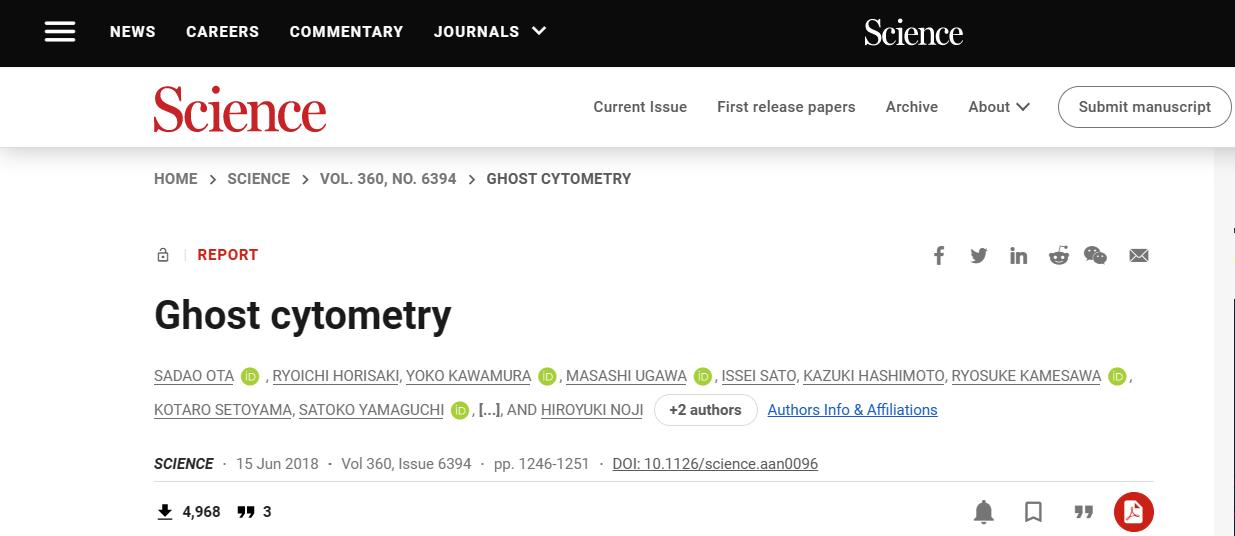Expand the +2 authors list
1235x536 pixels.
coord(706,410)
